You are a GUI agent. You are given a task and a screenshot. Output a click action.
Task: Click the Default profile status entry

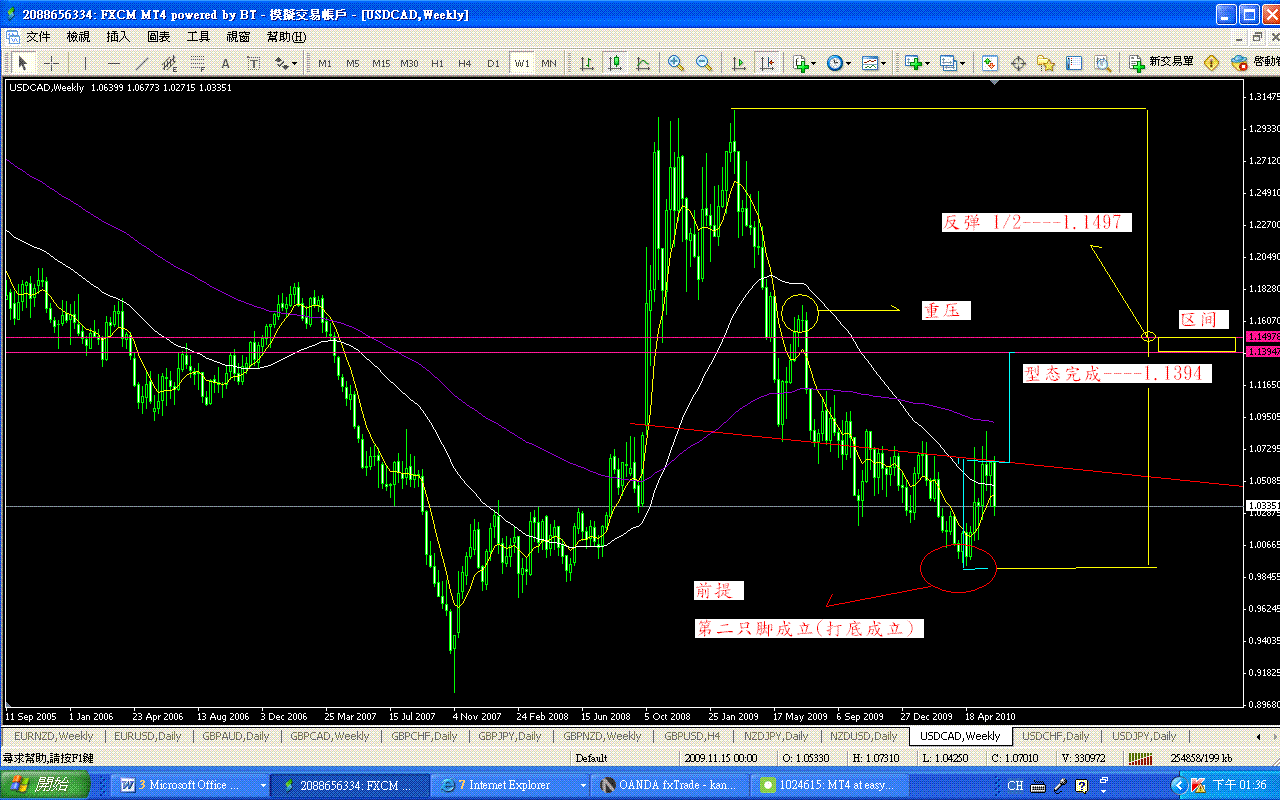(x=591, y=758)
